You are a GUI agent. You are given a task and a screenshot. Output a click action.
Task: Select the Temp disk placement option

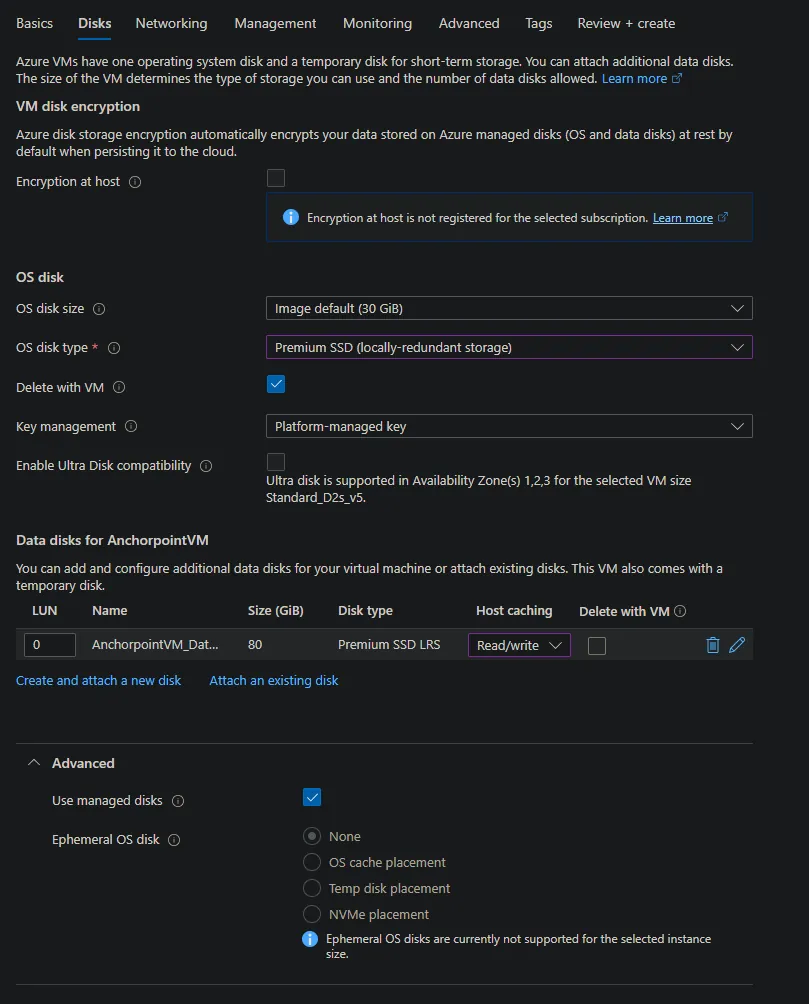tap(311, 888)
